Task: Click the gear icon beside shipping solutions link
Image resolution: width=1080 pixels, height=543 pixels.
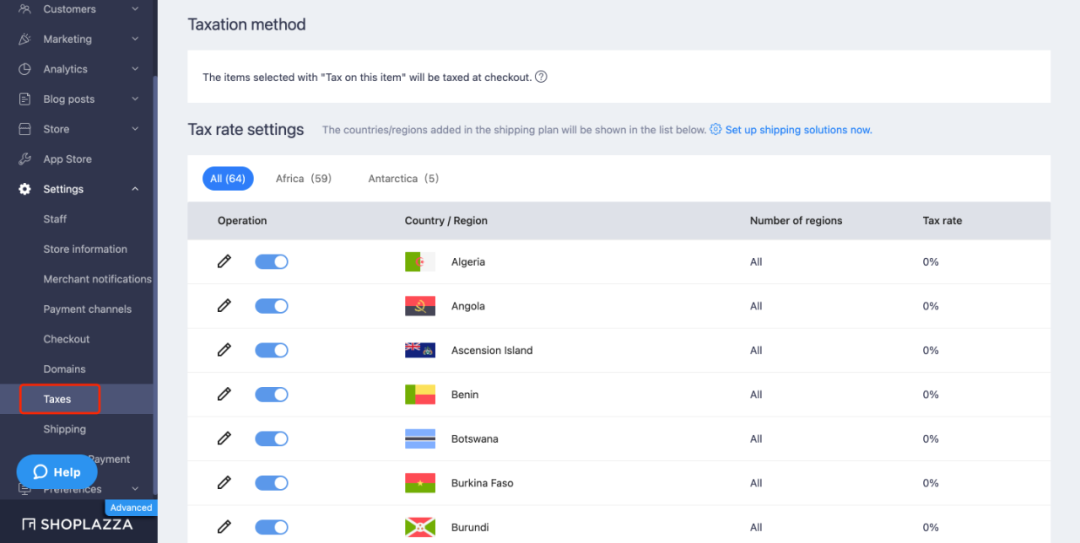Action: 715,130
